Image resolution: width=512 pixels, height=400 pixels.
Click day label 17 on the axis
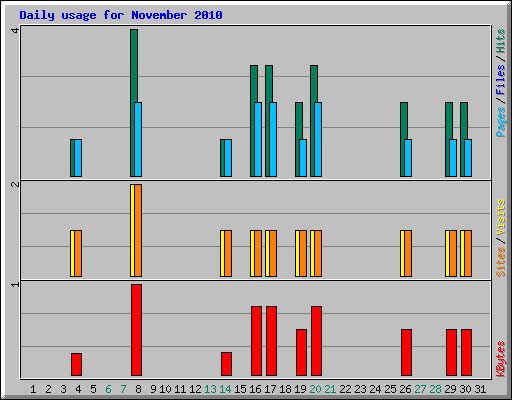point(270,389)
